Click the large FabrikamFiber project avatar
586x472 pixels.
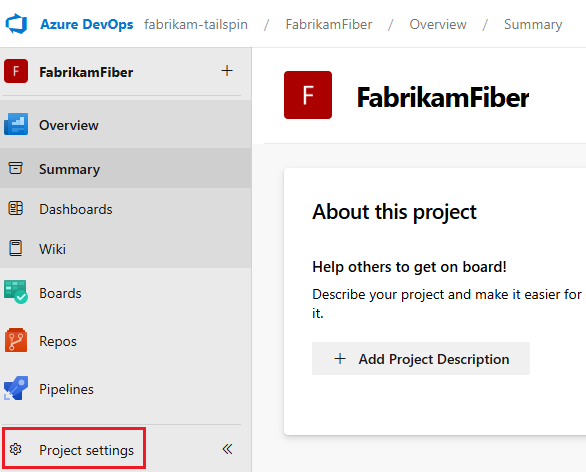[308, 95]
